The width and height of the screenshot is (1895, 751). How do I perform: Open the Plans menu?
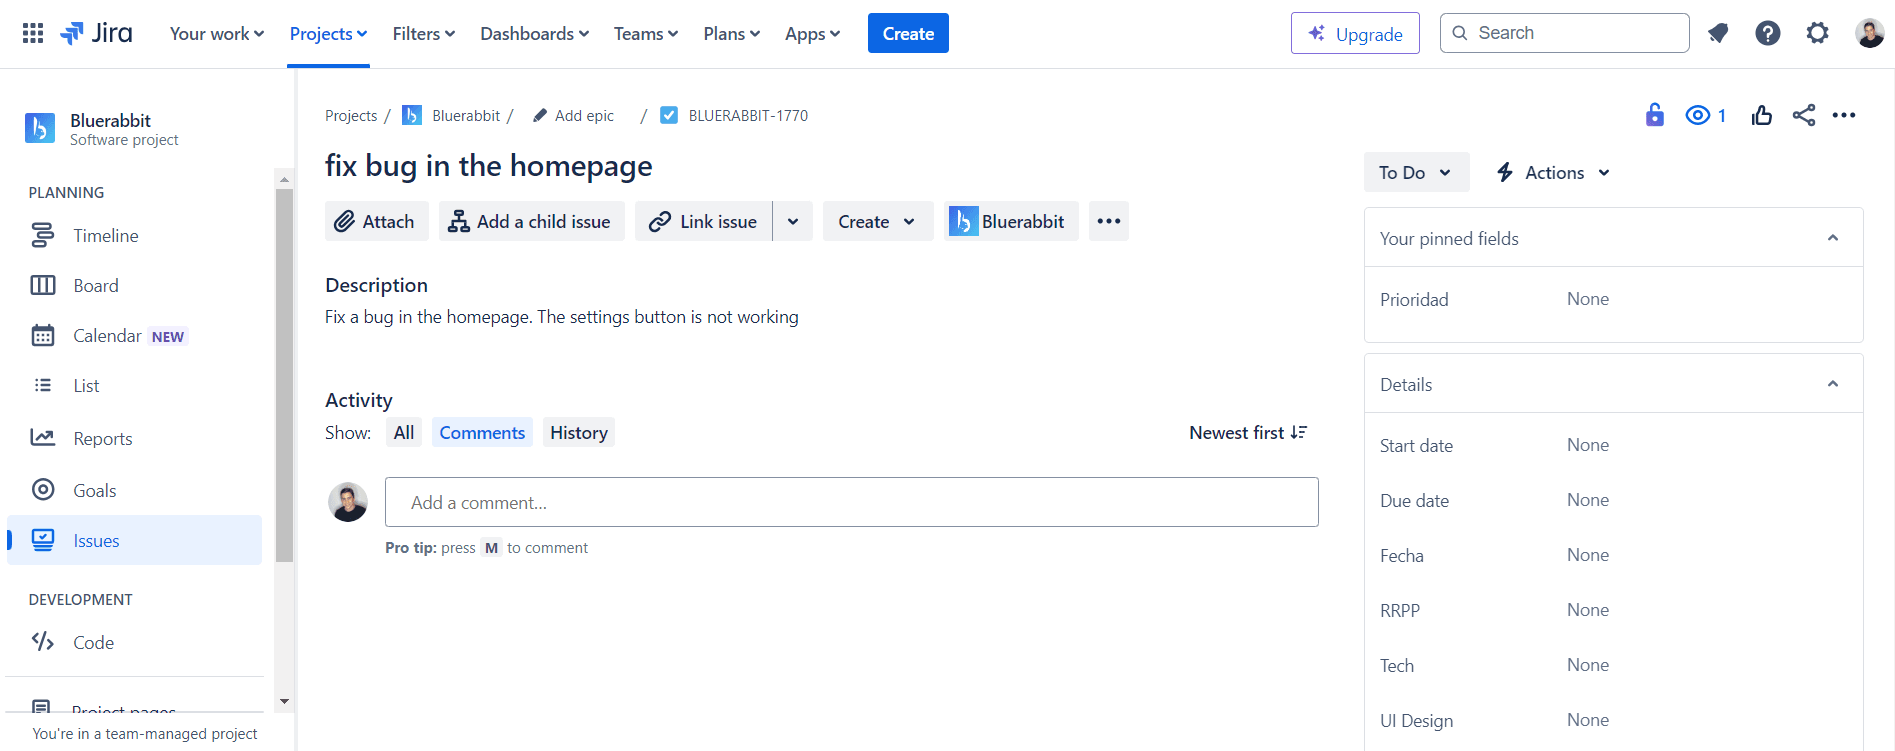coord(732,33)
